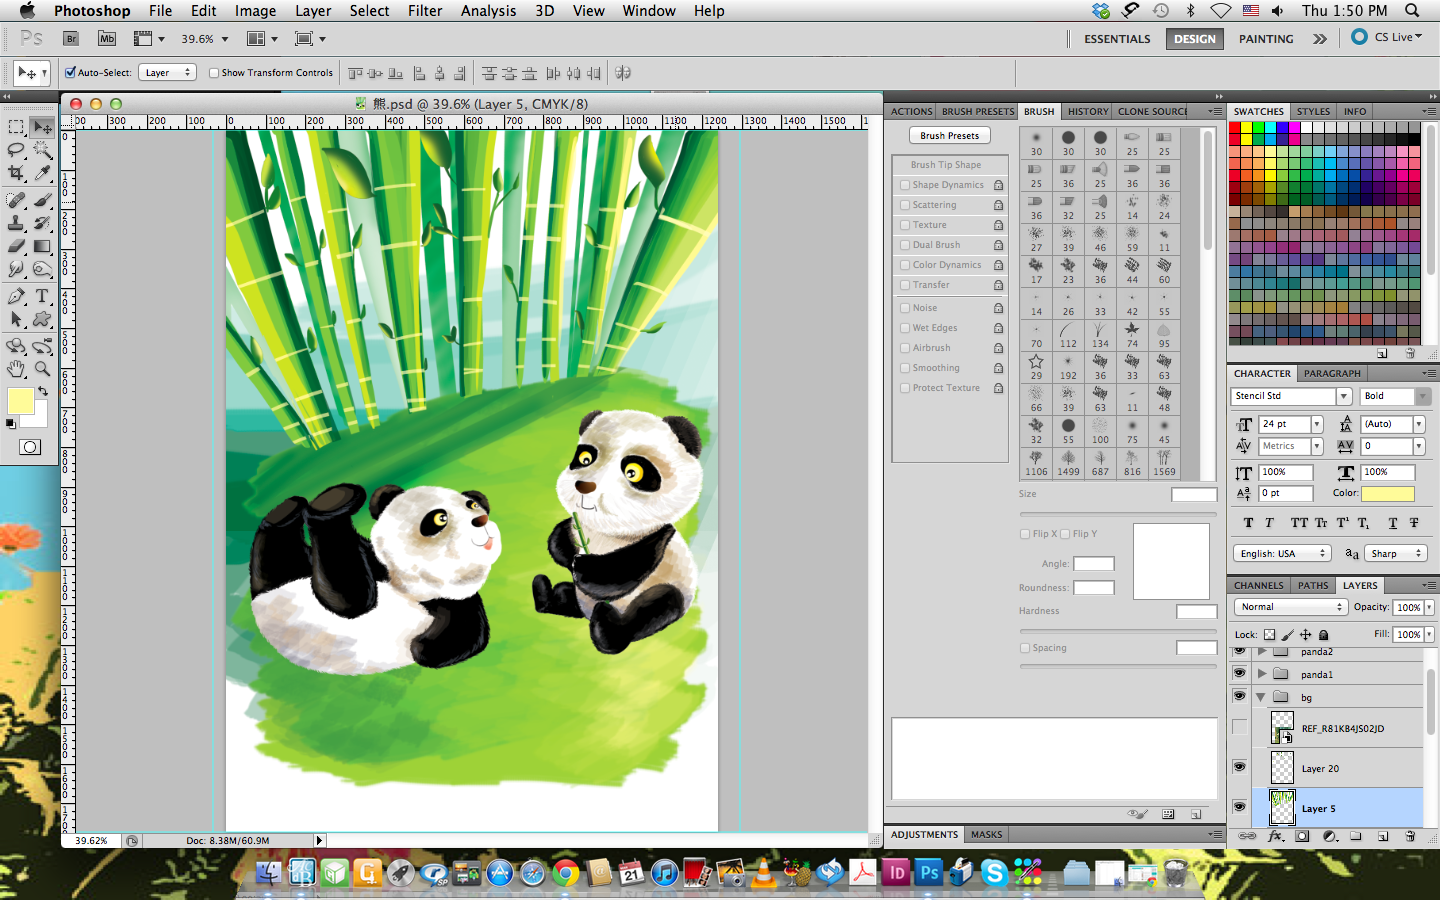Lock all for the layer
The image size is (1440, 900).
click(1324, 635)
